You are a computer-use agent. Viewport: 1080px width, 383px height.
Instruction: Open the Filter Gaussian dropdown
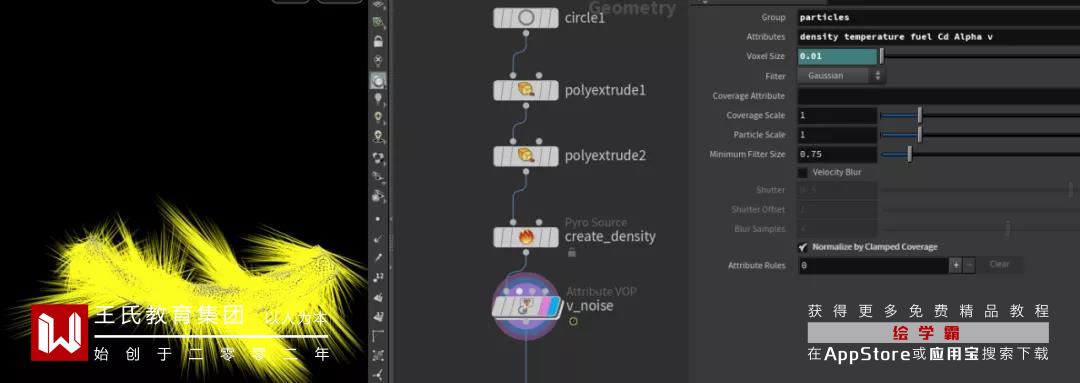click(x=841, y=76)
